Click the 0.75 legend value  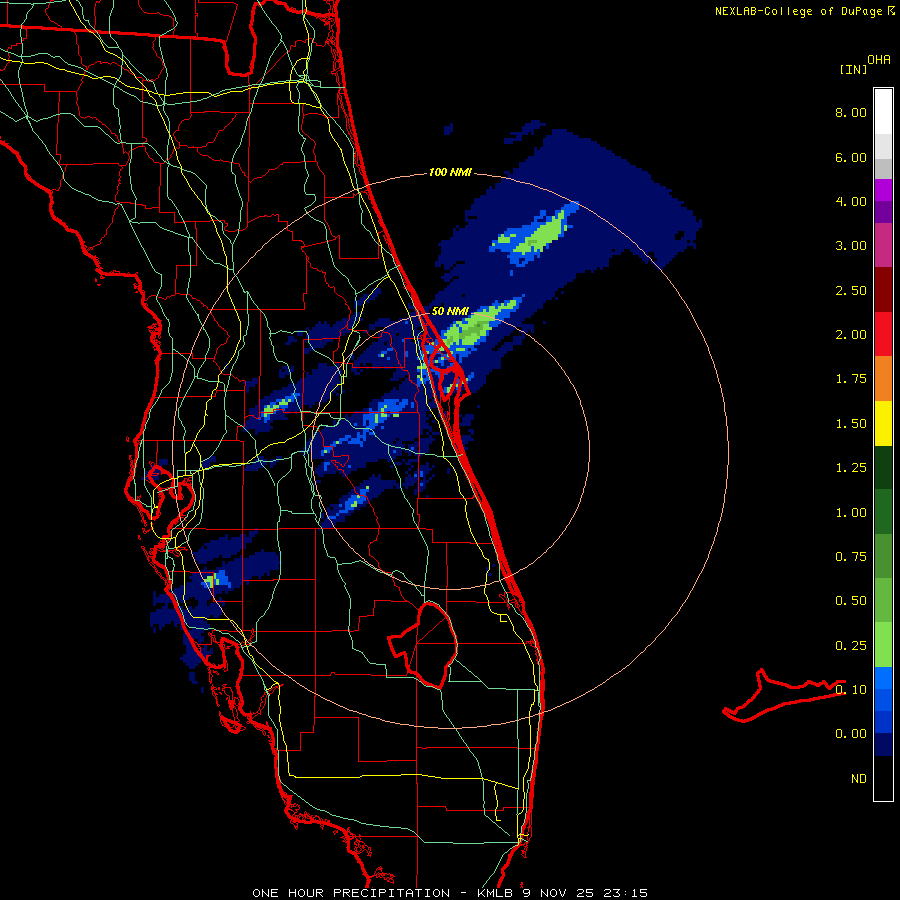851,557
